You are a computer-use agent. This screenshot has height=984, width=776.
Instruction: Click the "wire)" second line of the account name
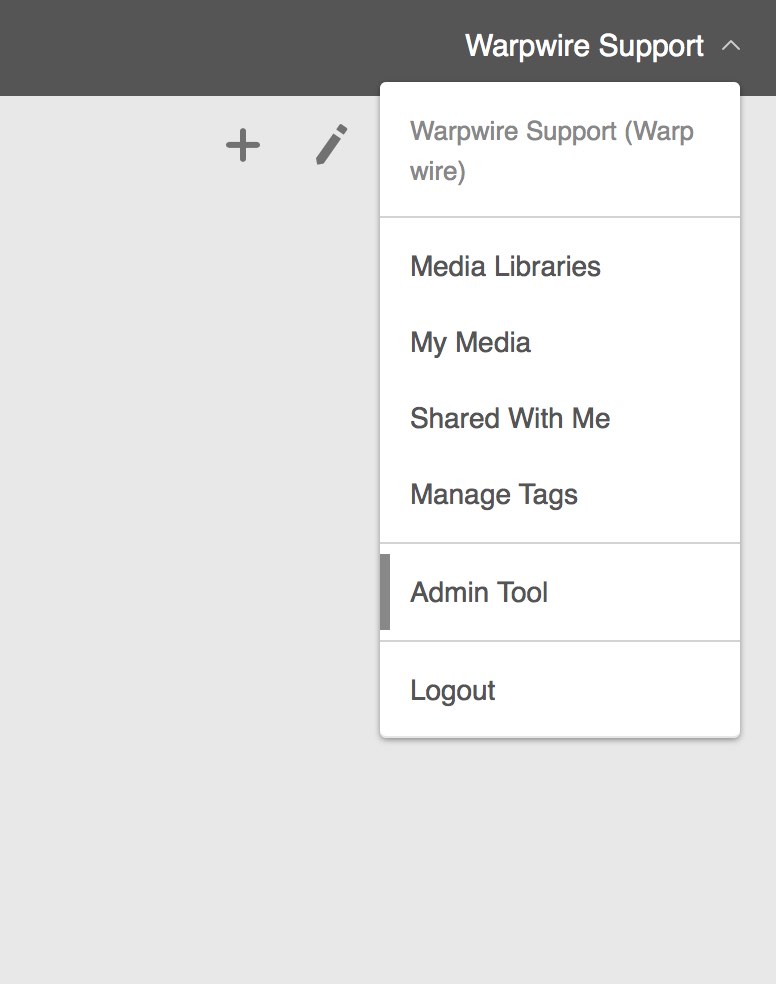coord(438,171)
